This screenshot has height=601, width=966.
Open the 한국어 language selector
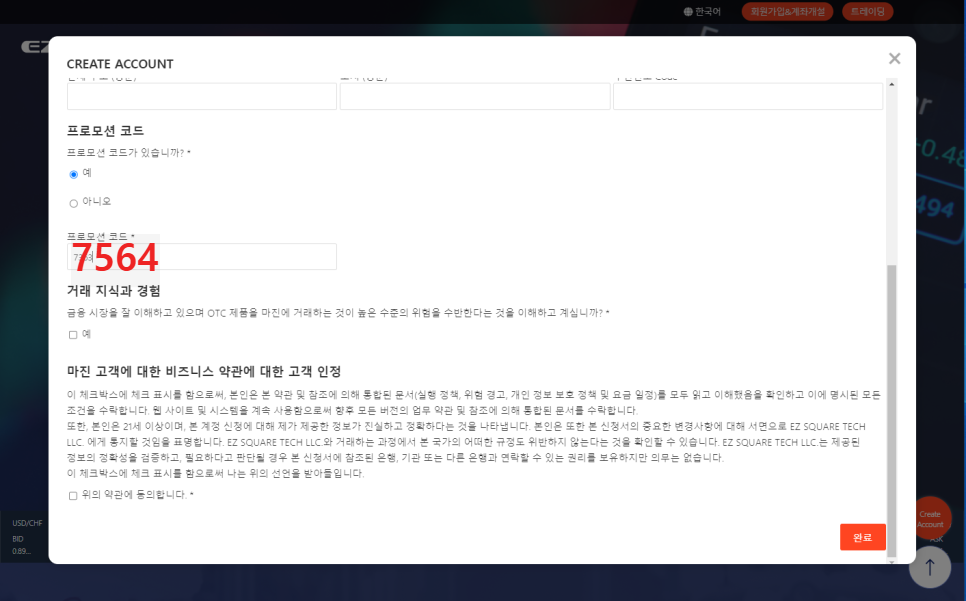(702, 12)
